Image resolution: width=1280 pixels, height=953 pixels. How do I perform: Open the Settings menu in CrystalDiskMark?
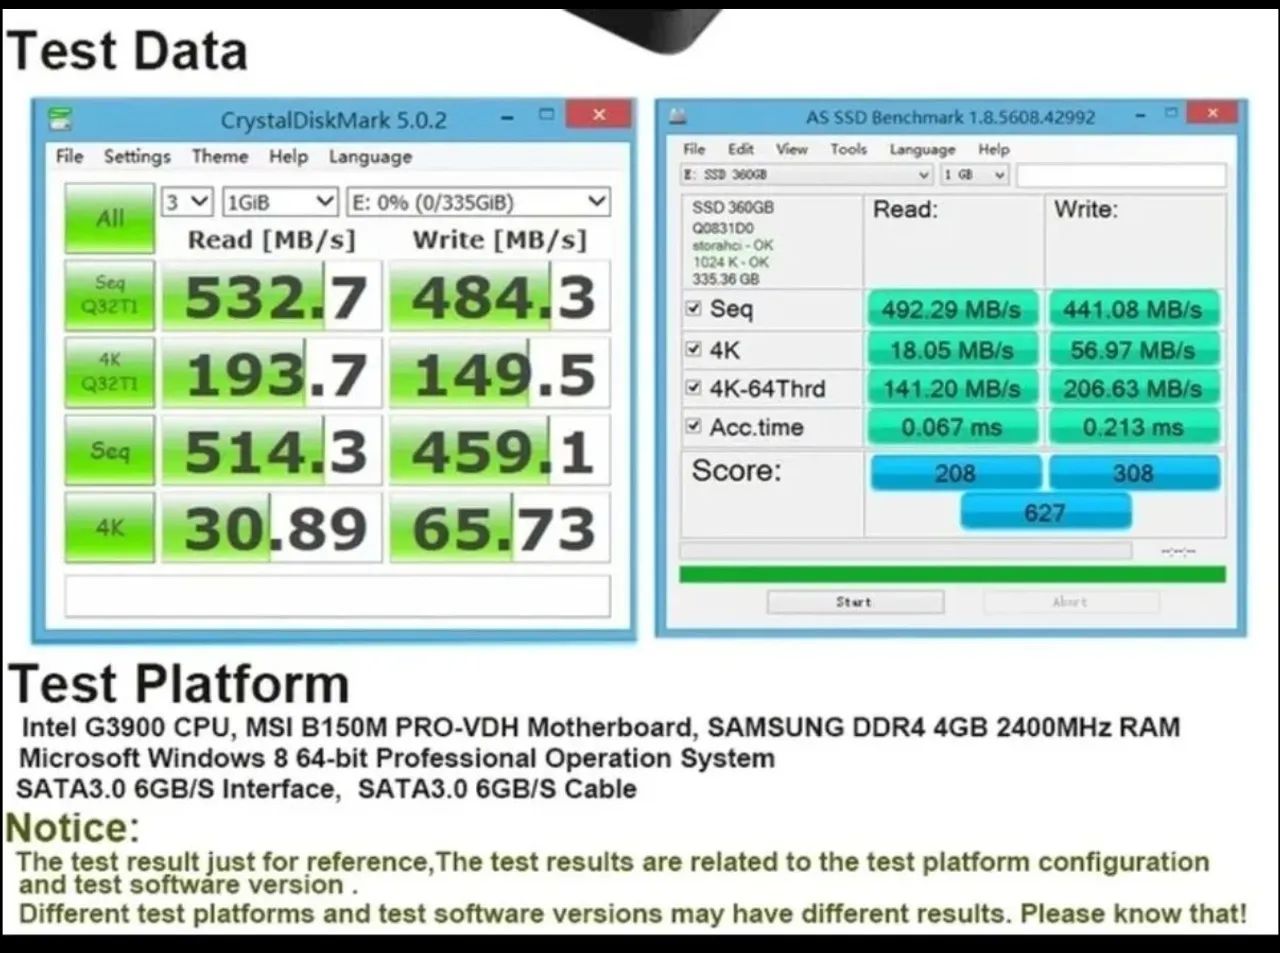137,156
